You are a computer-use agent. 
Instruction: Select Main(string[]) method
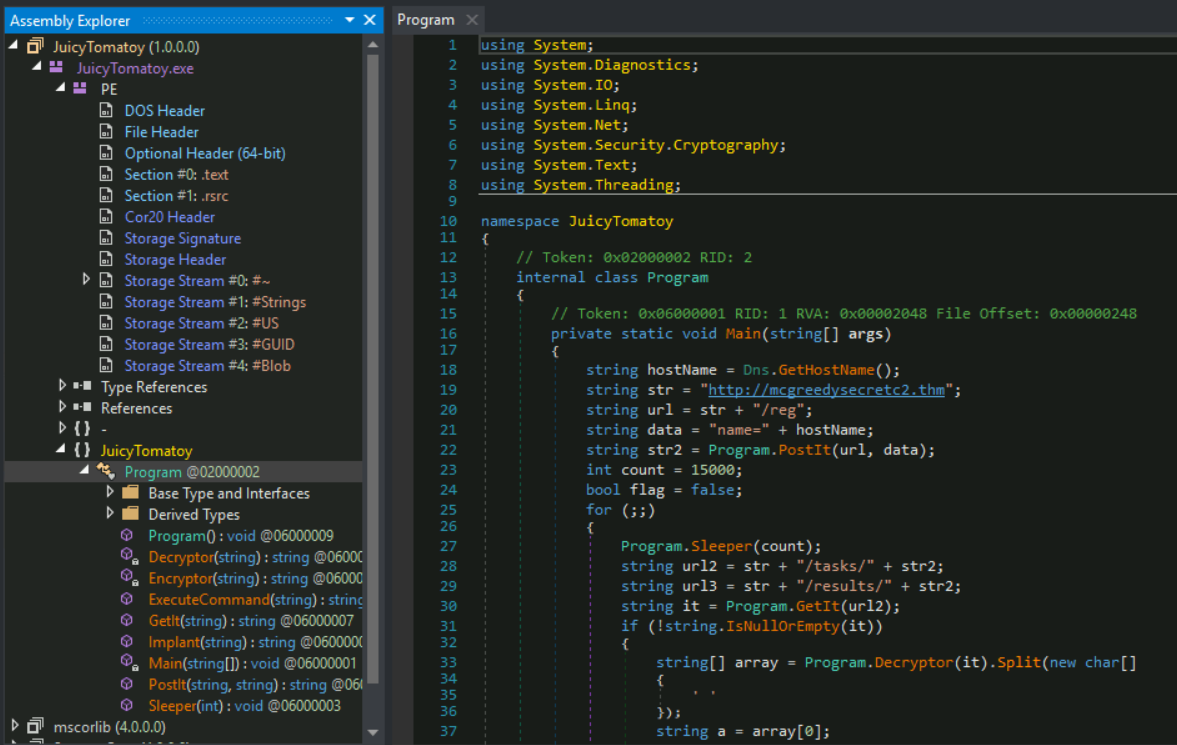(x=252, y=663)
